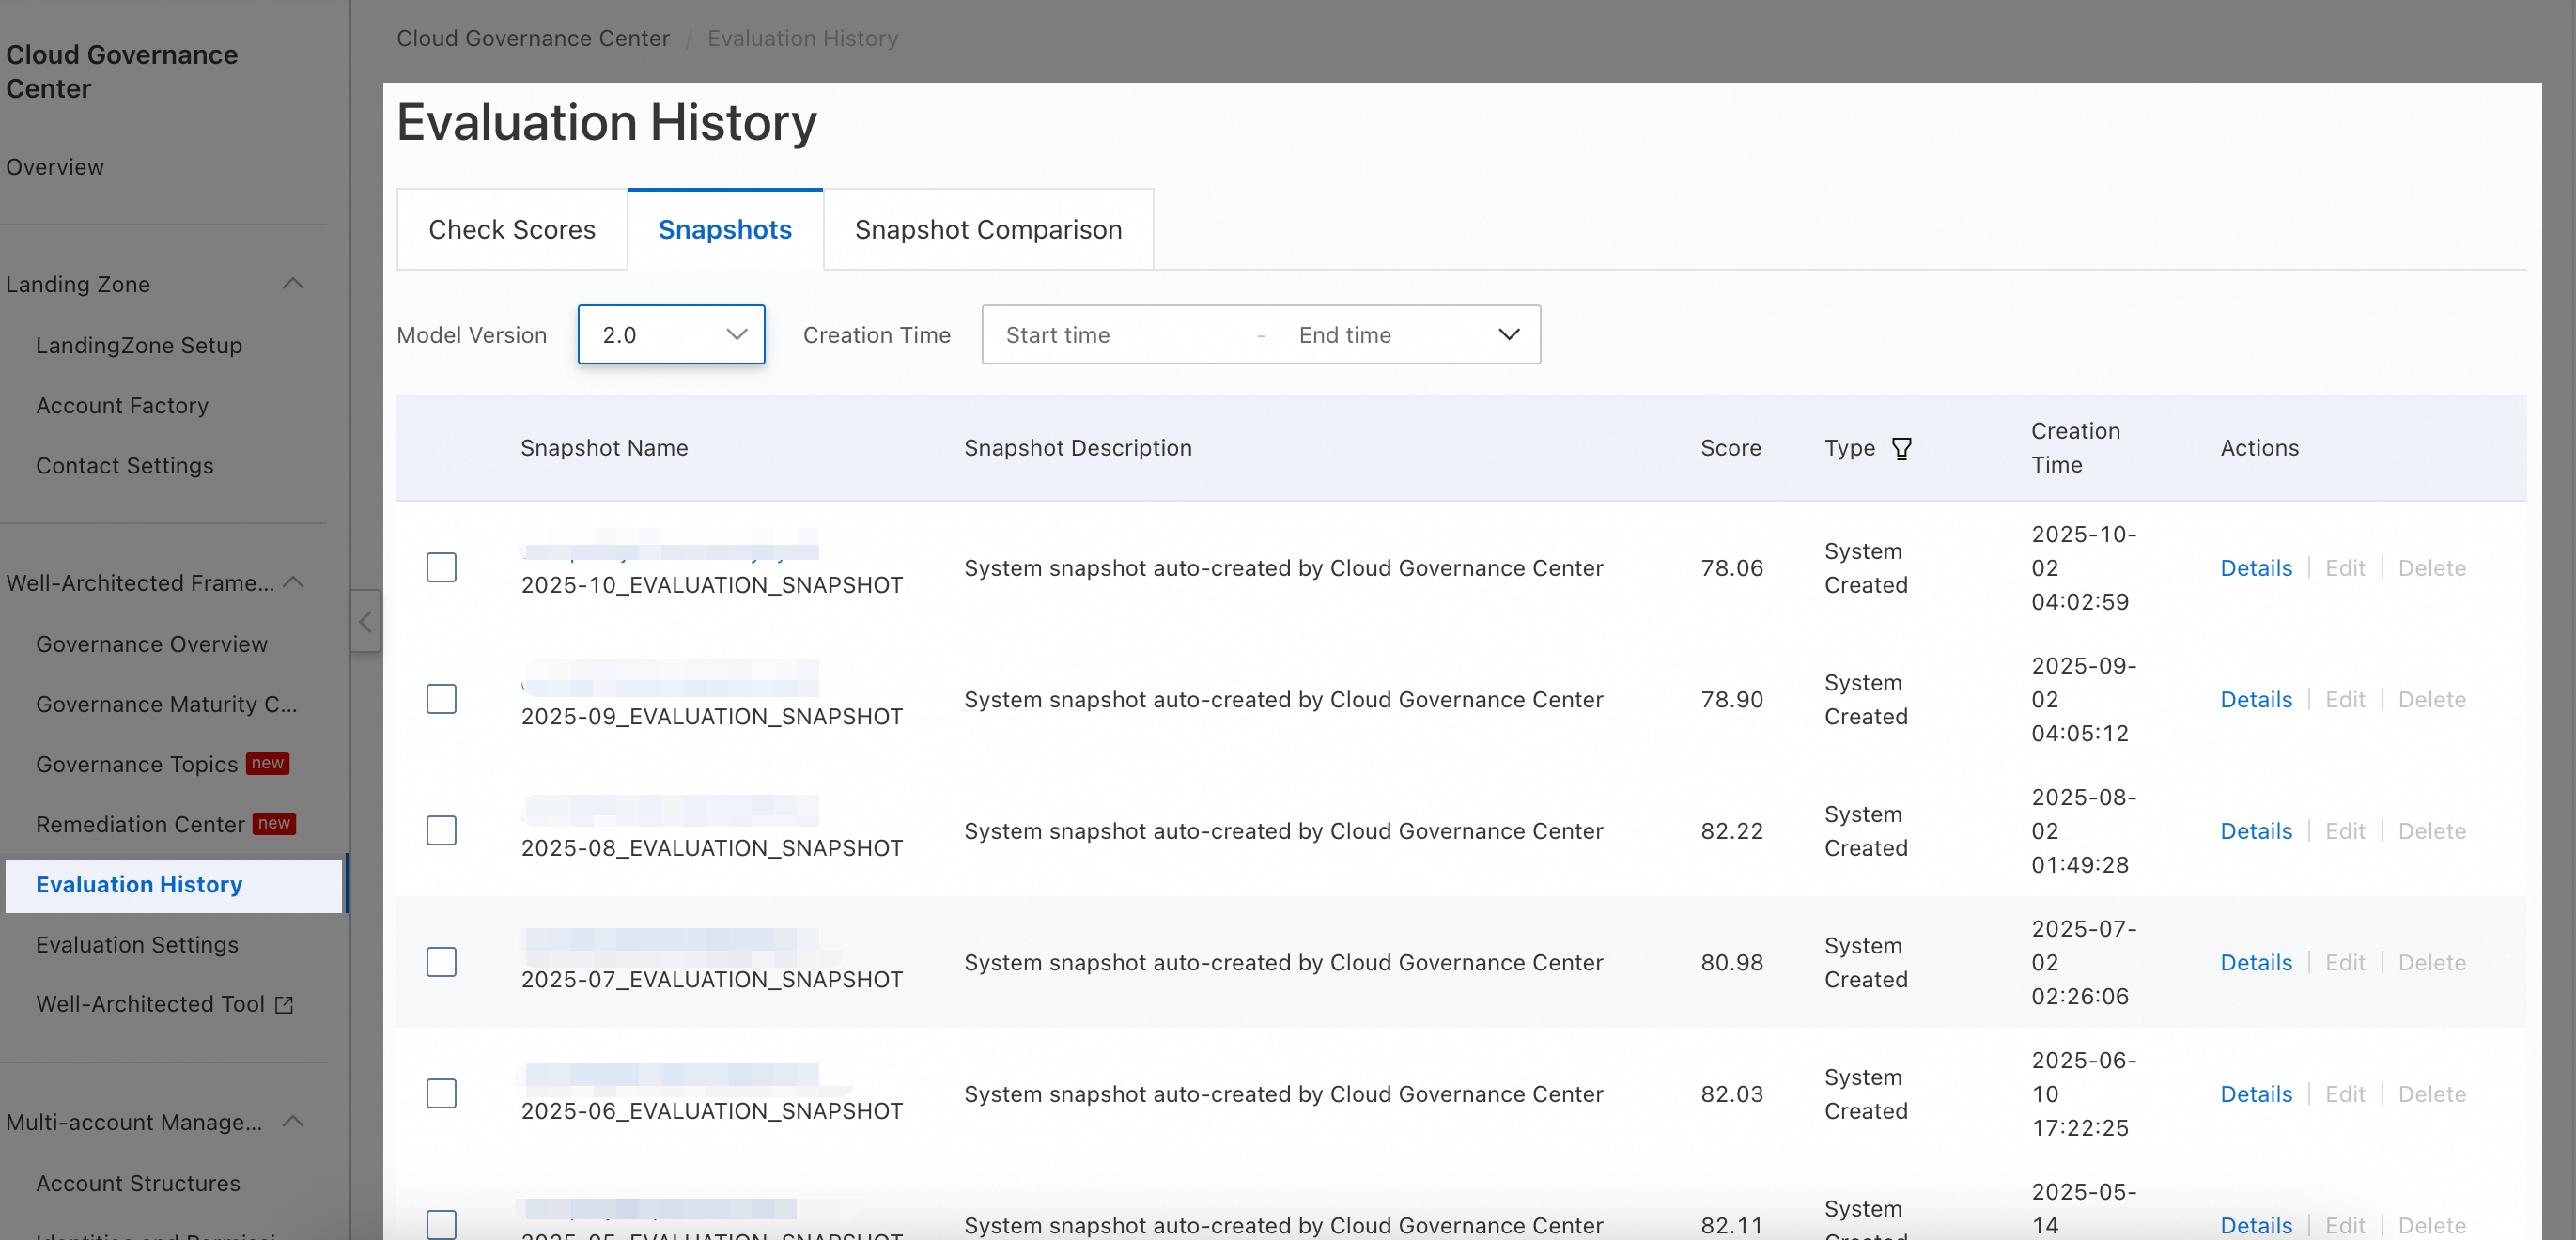2576x1240 pixels.
Task: Collapse the Multi-account Management section chevron
Action: click(x=293, y=1121)
